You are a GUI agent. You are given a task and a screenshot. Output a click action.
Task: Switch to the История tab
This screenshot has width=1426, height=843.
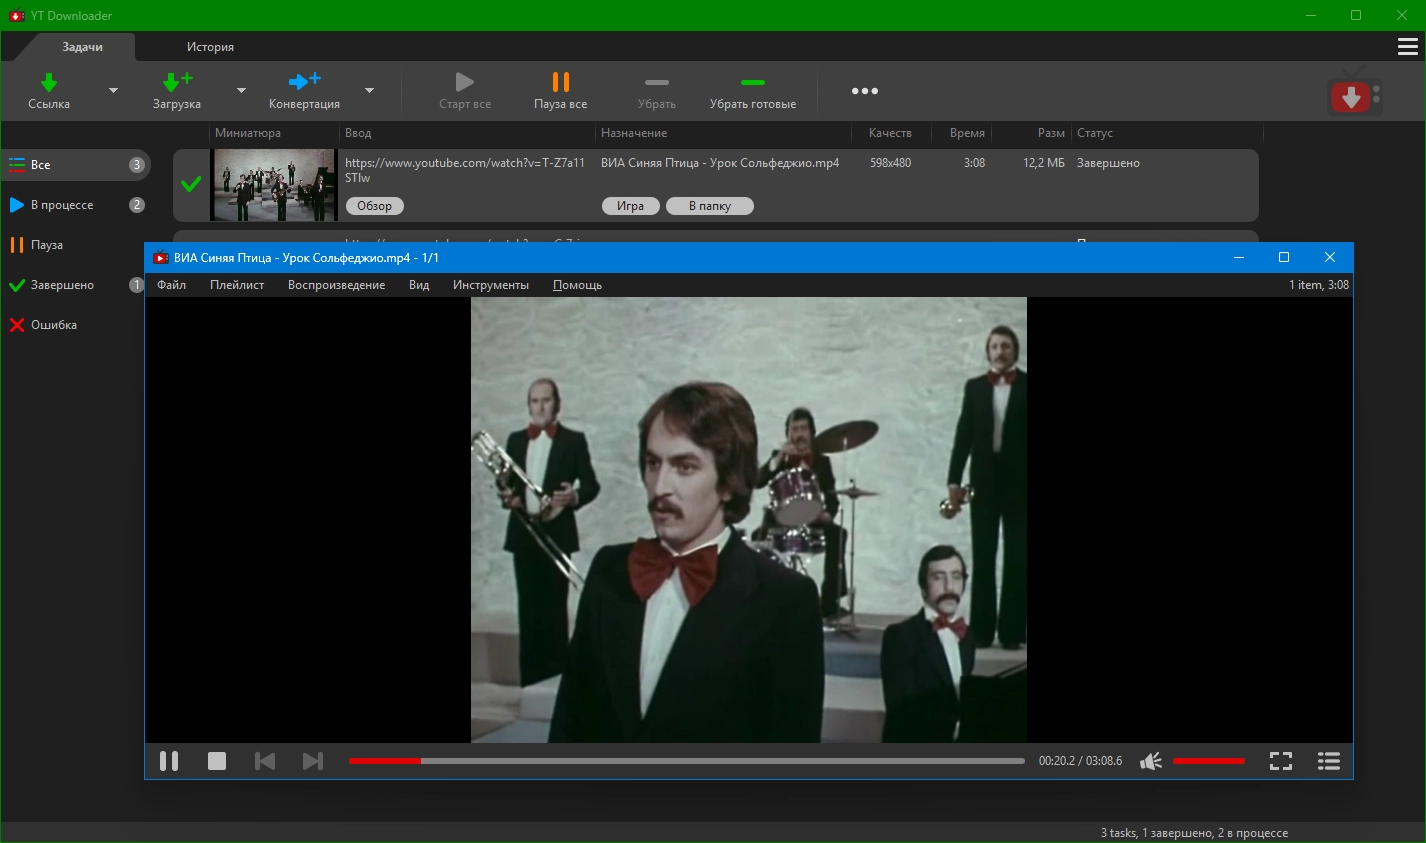click(210, 47)
